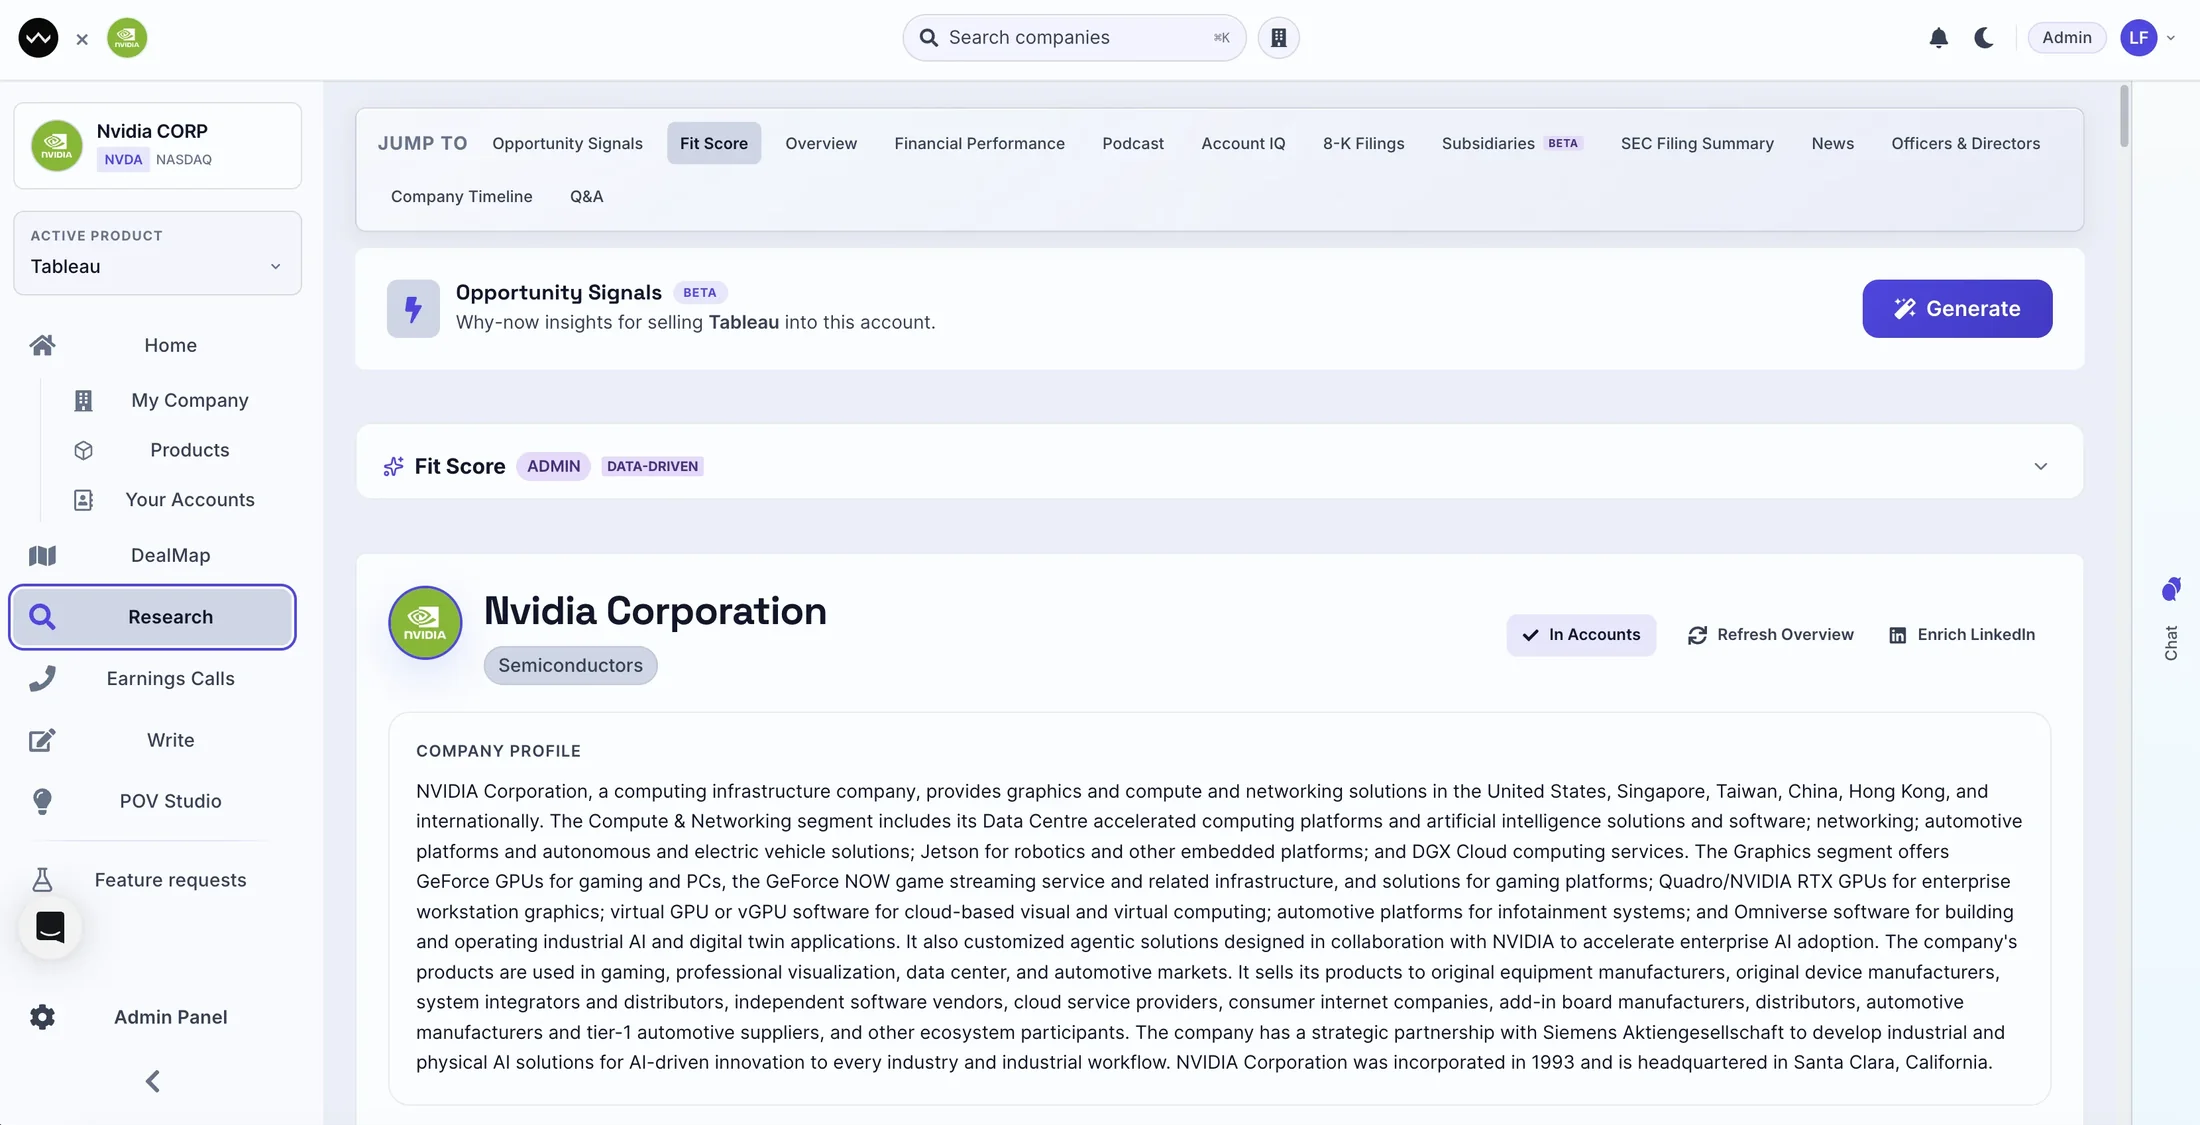Click the Earnings Calls phone icon

tap(42, 679)
